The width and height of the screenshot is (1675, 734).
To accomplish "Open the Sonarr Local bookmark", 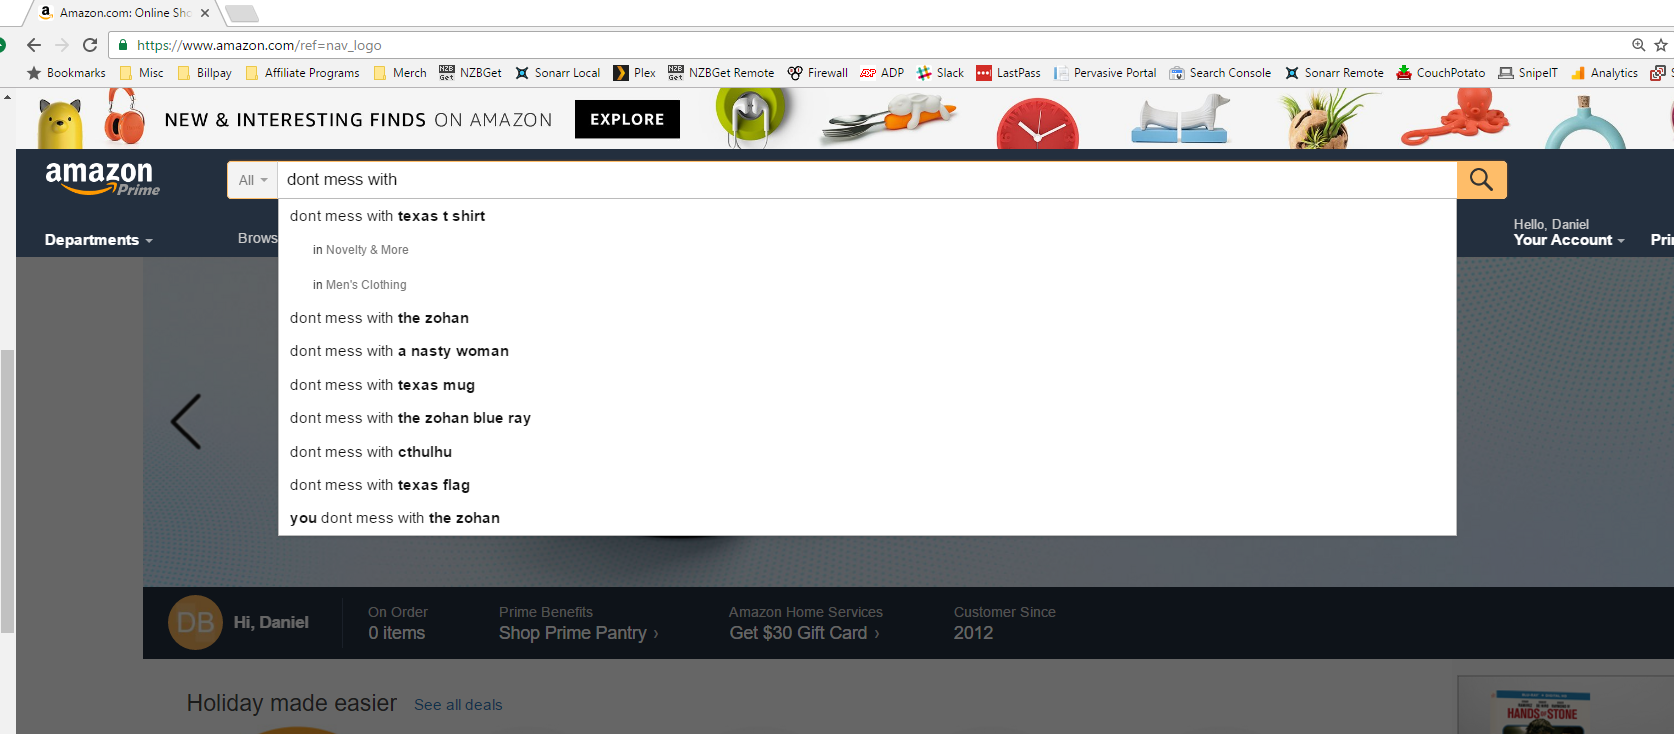I will (558, 73).
